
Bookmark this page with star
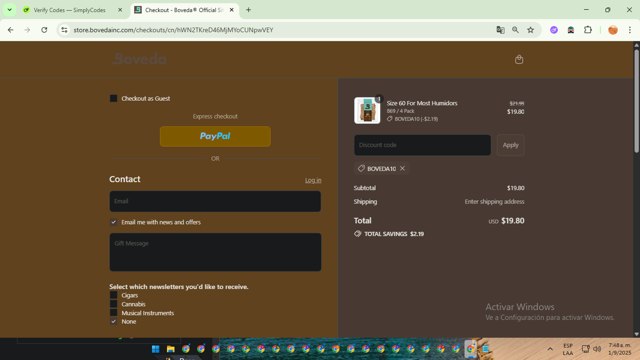coord(531,30)
